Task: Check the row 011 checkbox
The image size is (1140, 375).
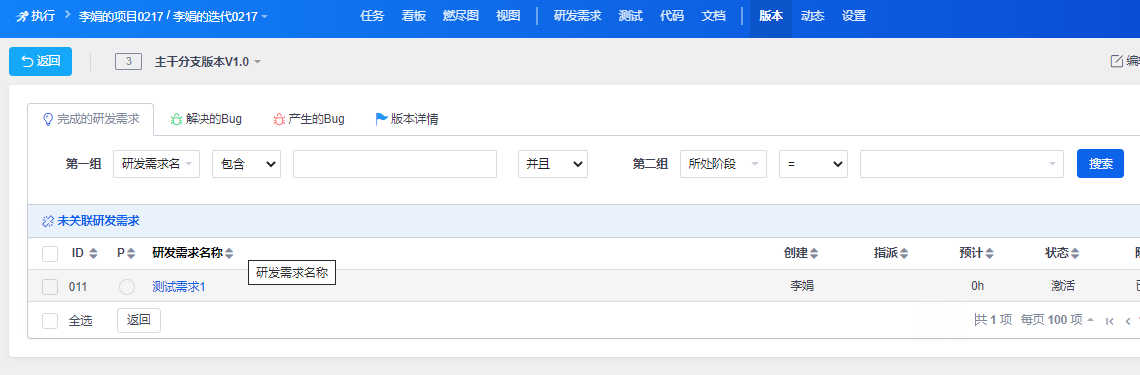Action: (50, 287)
